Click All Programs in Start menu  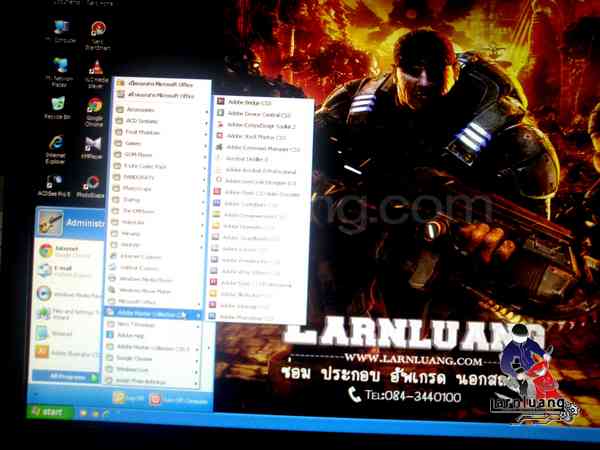click(65, 377)
